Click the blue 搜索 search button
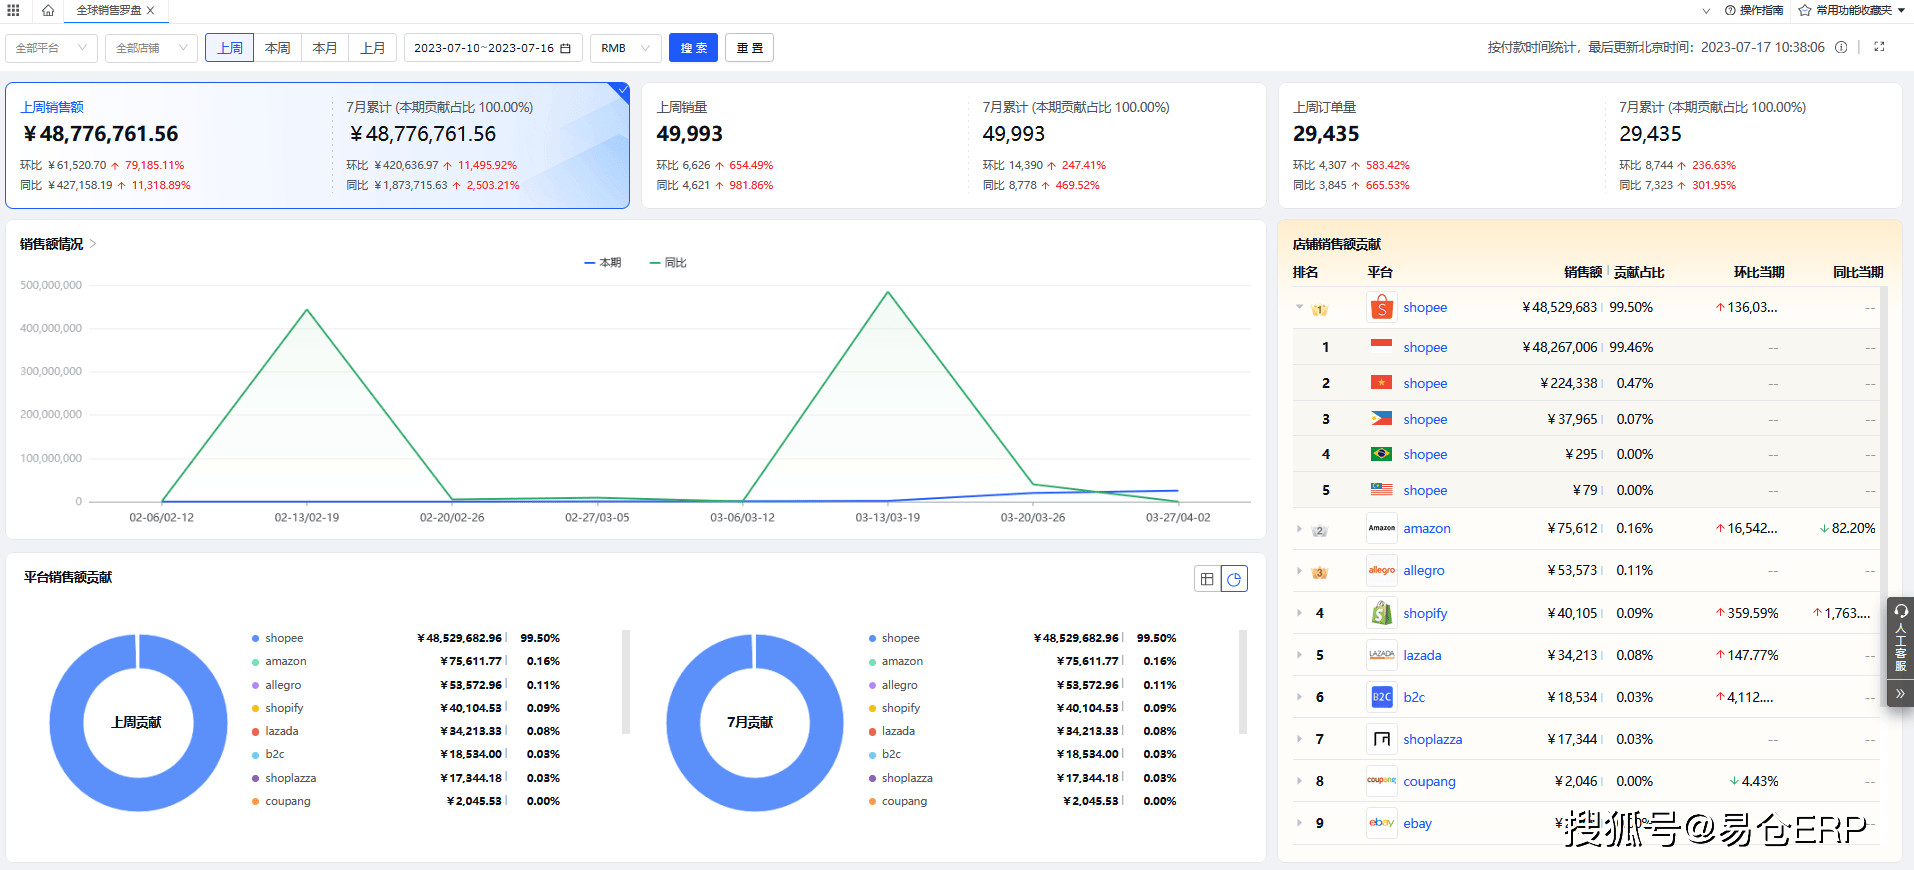This screenshot has width=1914, height=870. pyautogui.click(x=693, y=48)
